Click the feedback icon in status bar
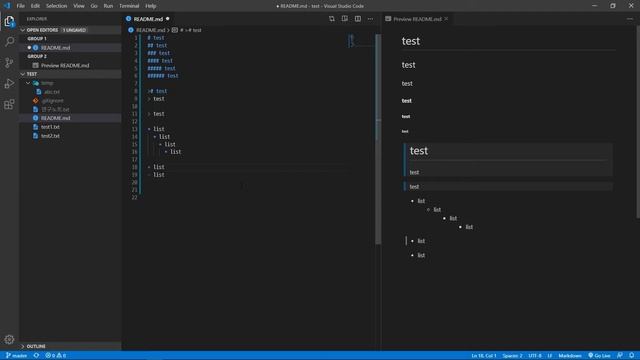 coord(620,356)
